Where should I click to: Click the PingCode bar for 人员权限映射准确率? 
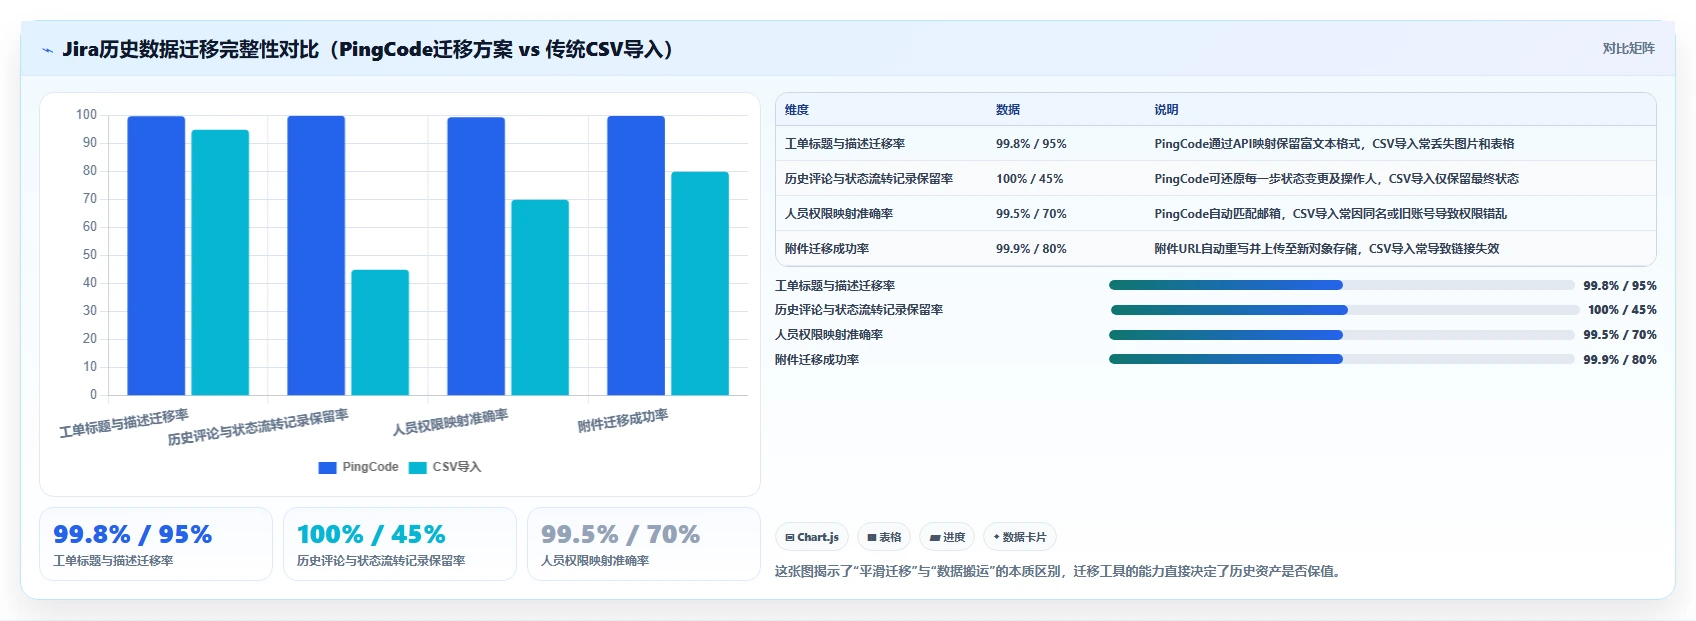476,256
